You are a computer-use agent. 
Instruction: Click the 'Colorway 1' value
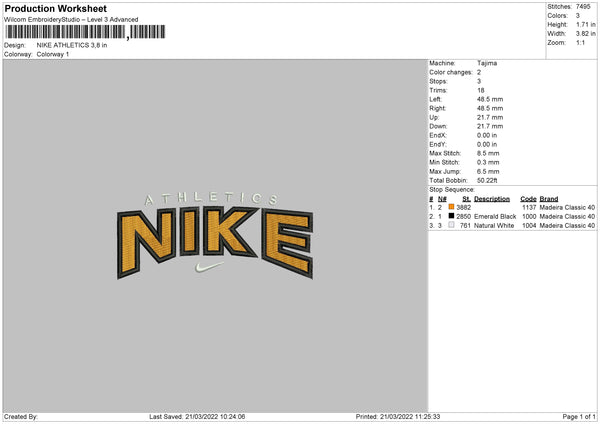[53, 54]
